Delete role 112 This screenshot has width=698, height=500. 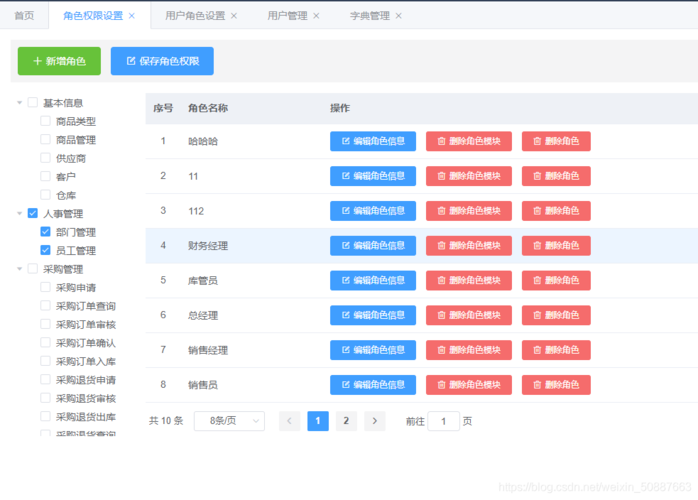tap(556, 211)
